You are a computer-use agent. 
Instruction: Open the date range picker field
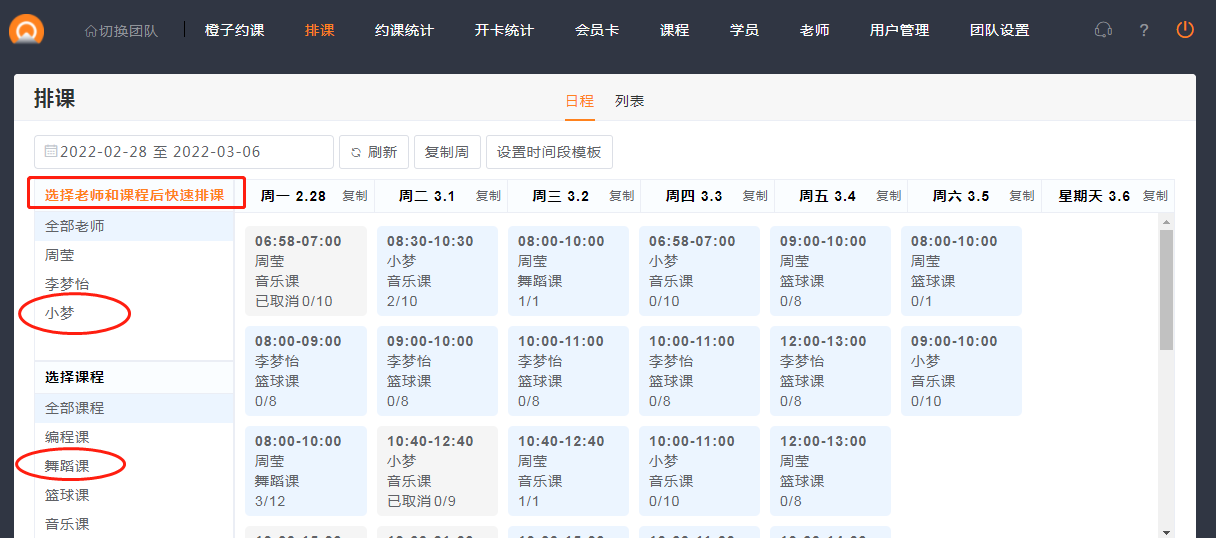click(184, 152)
